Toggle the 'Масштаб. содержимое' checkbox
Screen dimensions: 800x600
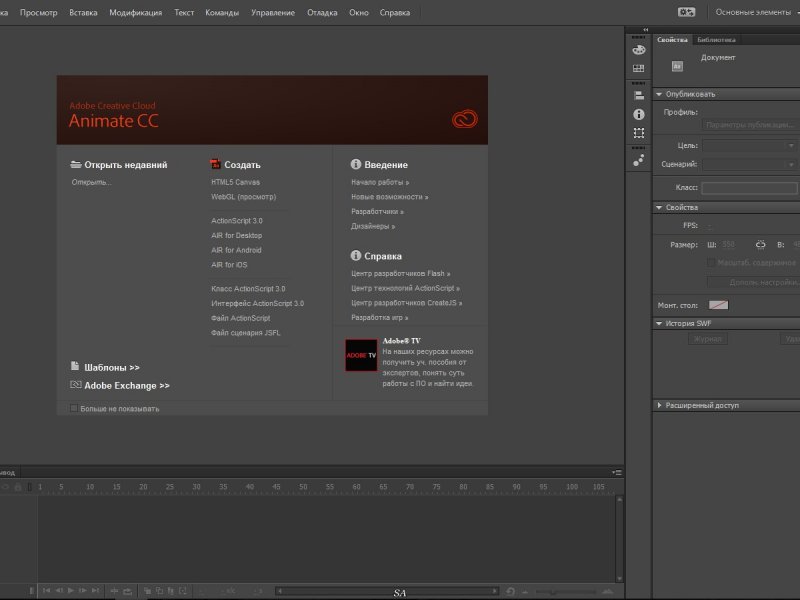click(x=711, y=262)
